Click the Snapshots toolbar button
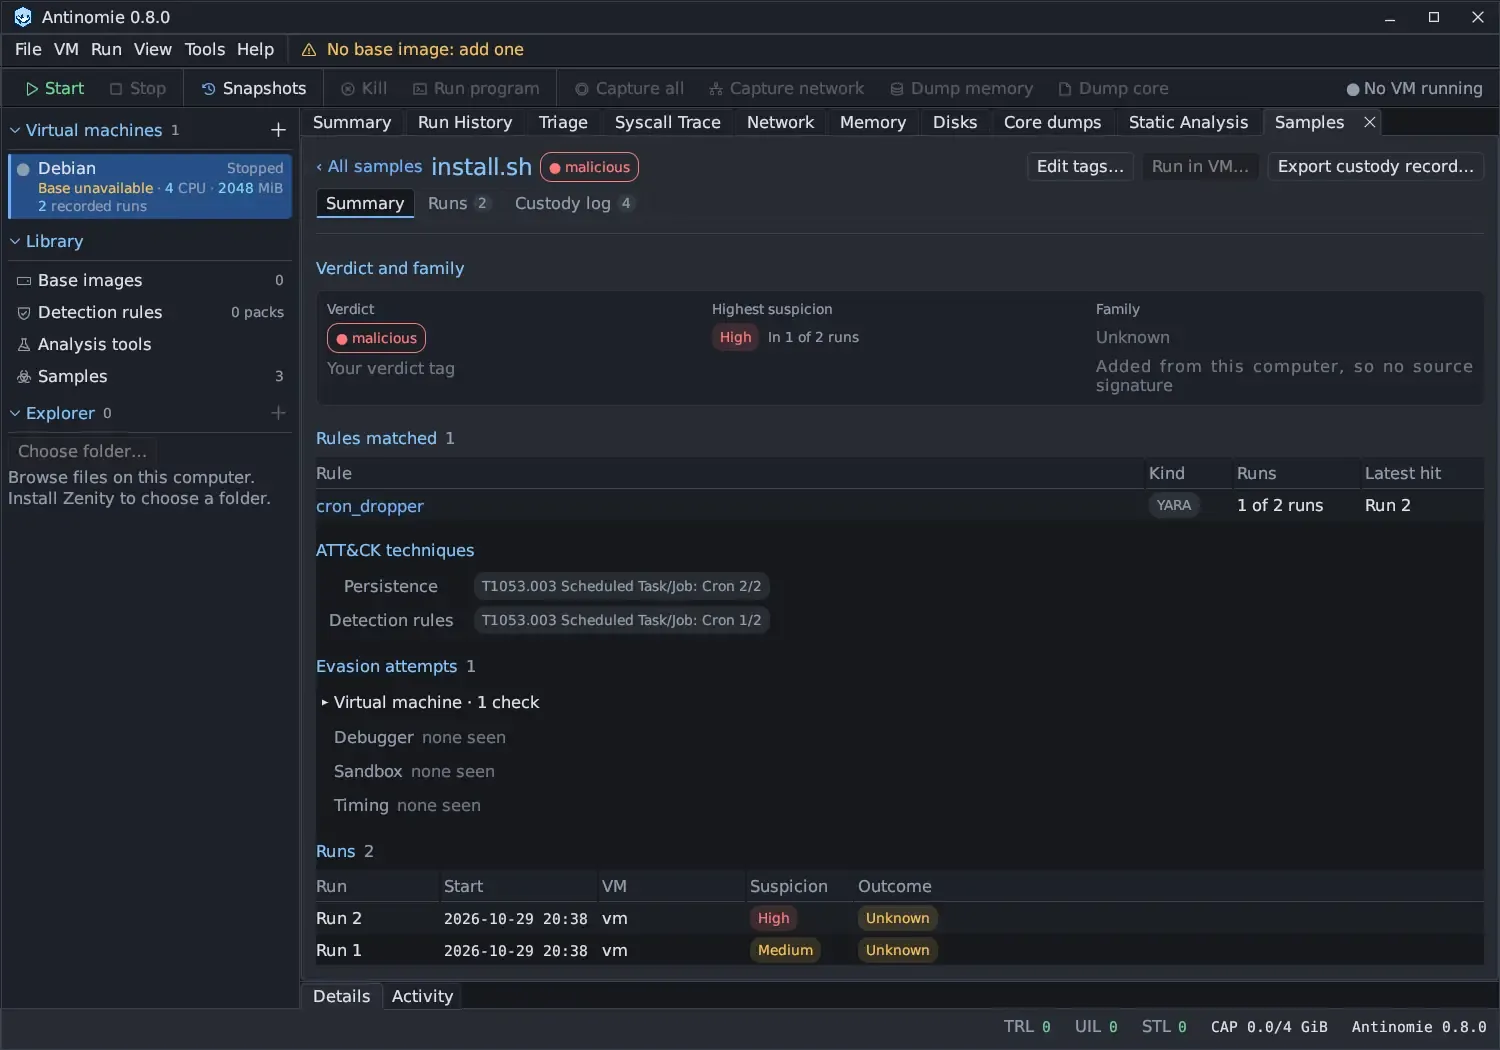This screenshot has height=1050, width=1500. pyautogui.click(x=254, y=89)
